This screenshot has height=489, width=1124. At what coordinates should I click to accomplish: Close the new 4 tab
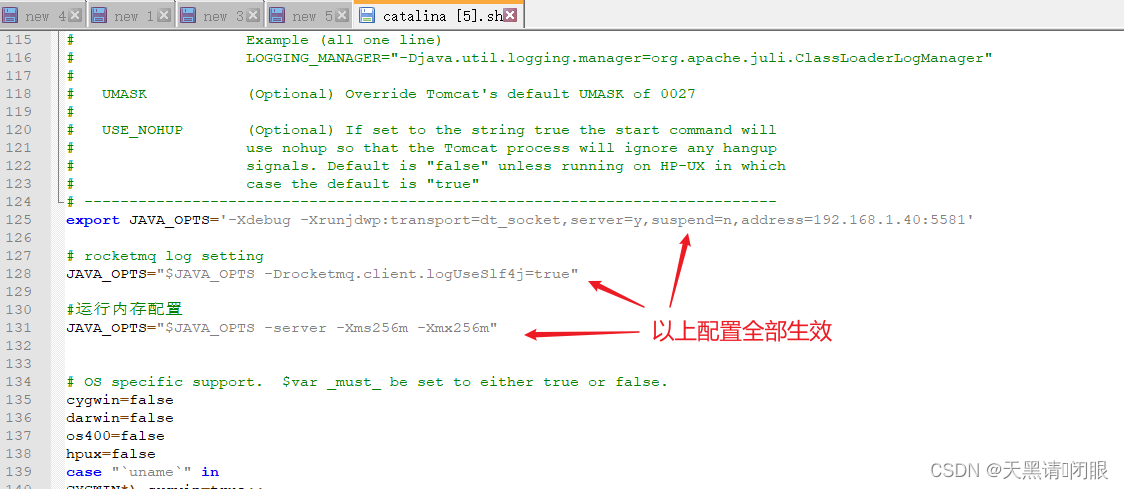75,15
